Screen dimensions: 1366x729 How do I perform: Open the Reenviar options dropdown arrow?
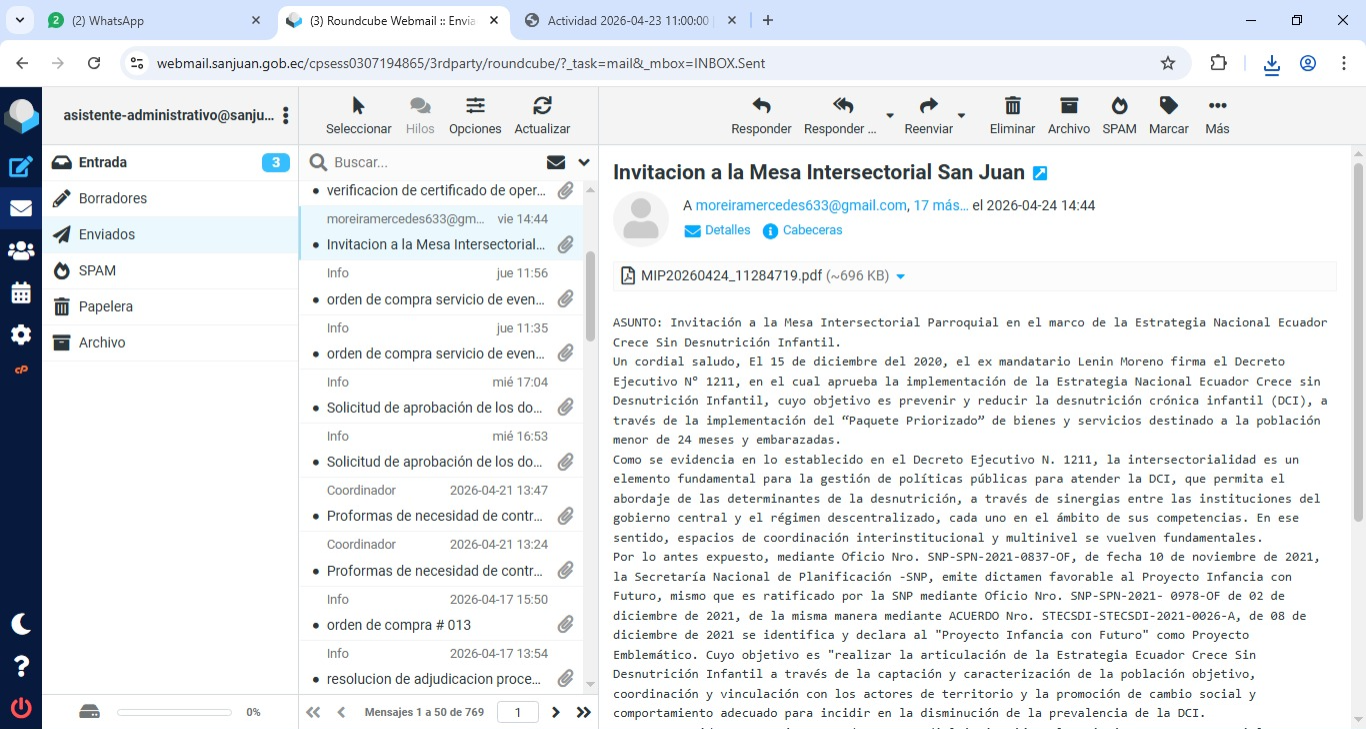961,116
